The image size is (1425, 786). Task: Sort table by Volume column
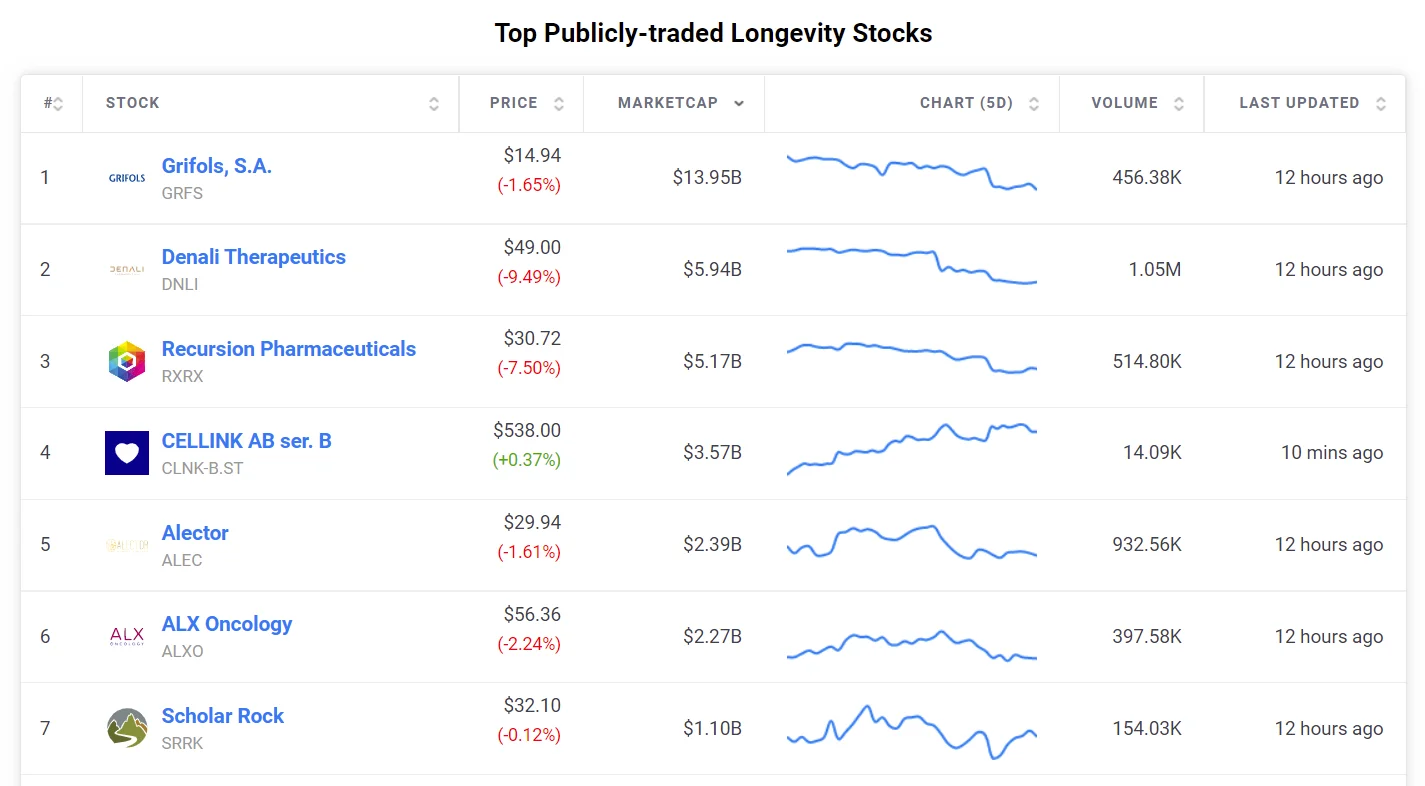1179,104
